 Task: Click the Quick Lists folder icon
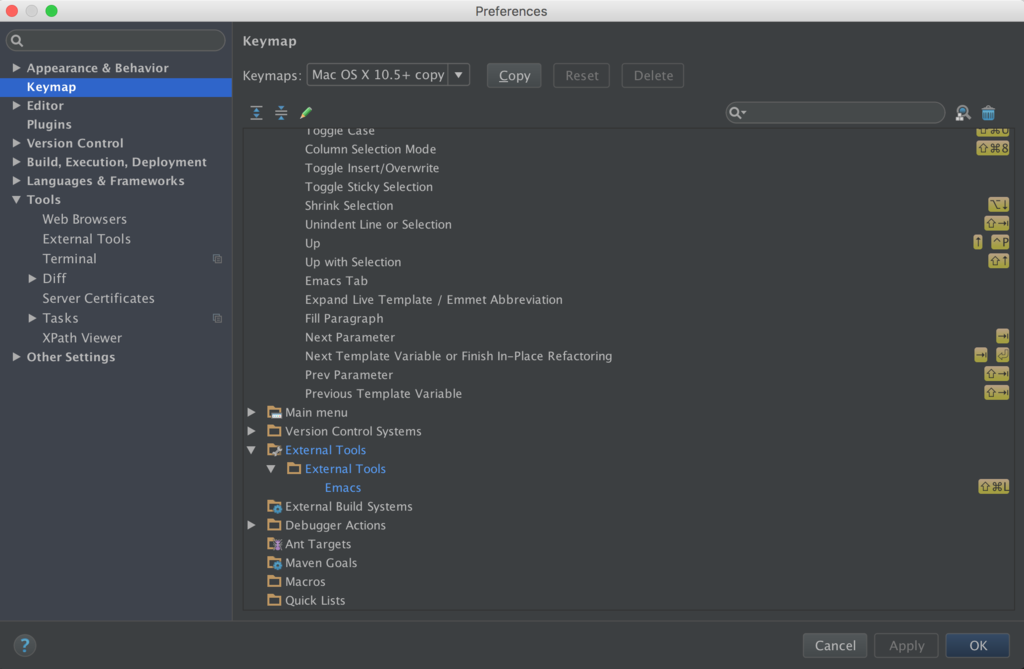274,600
